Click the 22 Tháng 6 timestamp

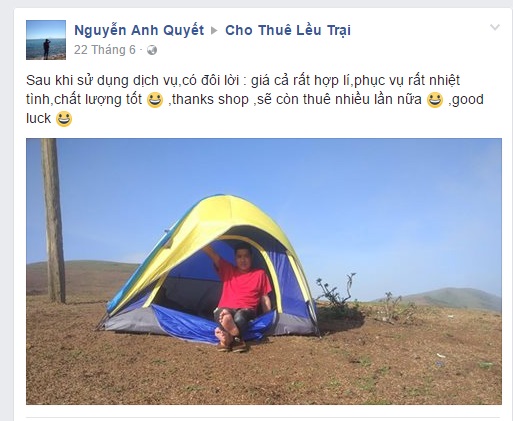tap(105, 50)
